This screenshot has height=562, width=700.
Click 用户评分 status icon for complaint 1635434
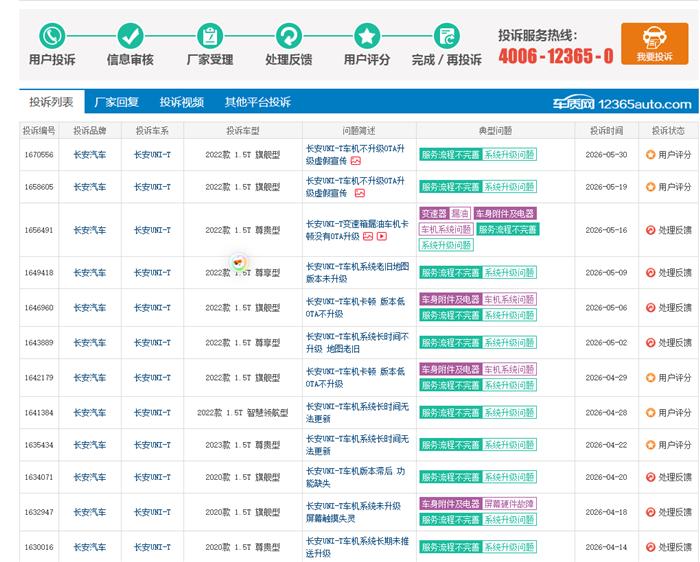[650, 445]
